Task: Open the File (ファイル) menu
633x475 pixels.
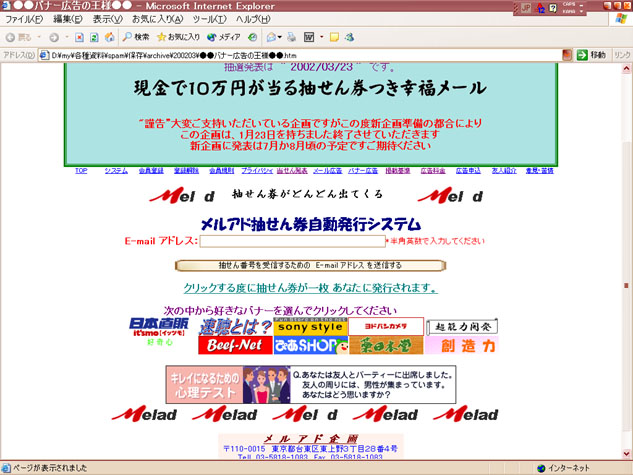Action: (x=24, y=19)
